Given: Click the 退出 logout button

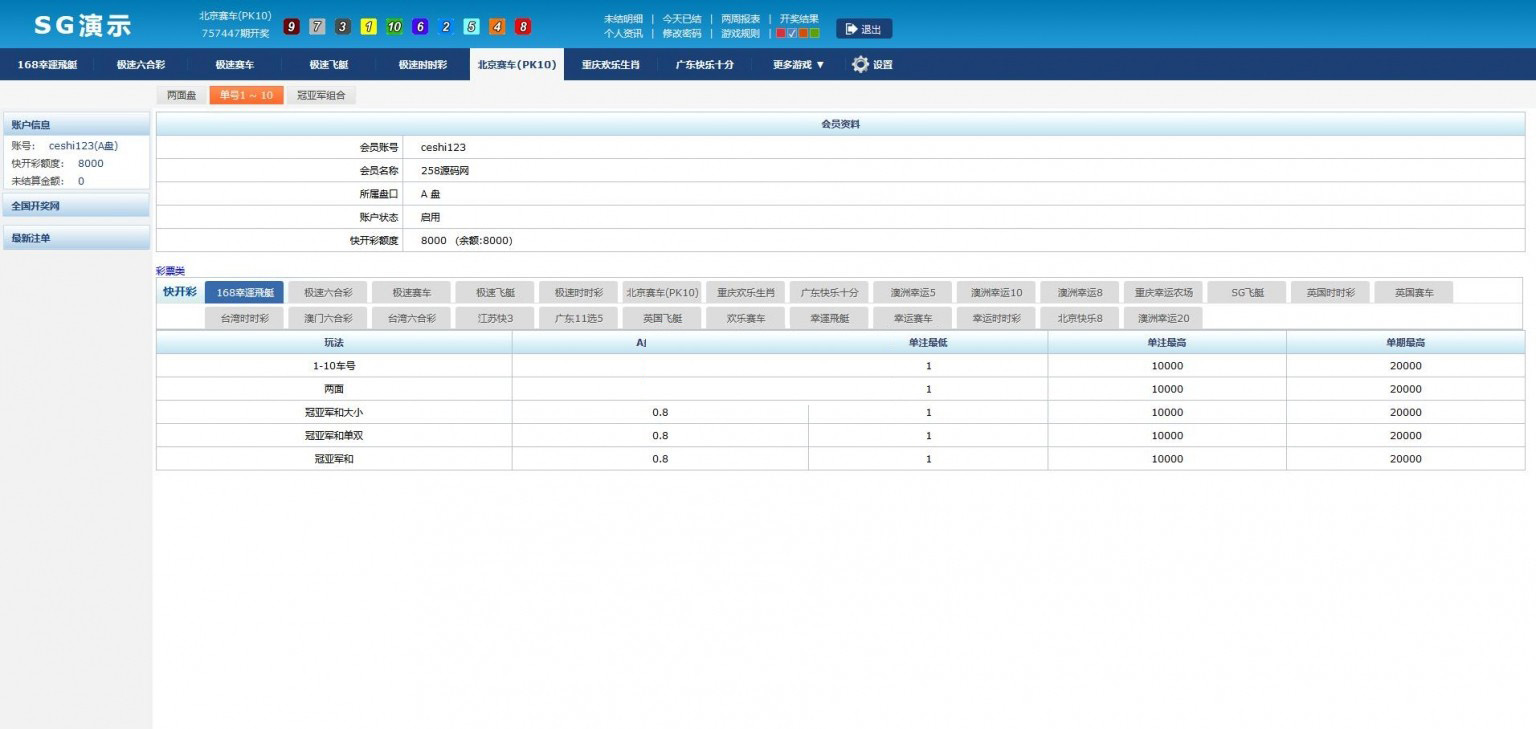Looking at the screenshot, I should tap(864, 29).
